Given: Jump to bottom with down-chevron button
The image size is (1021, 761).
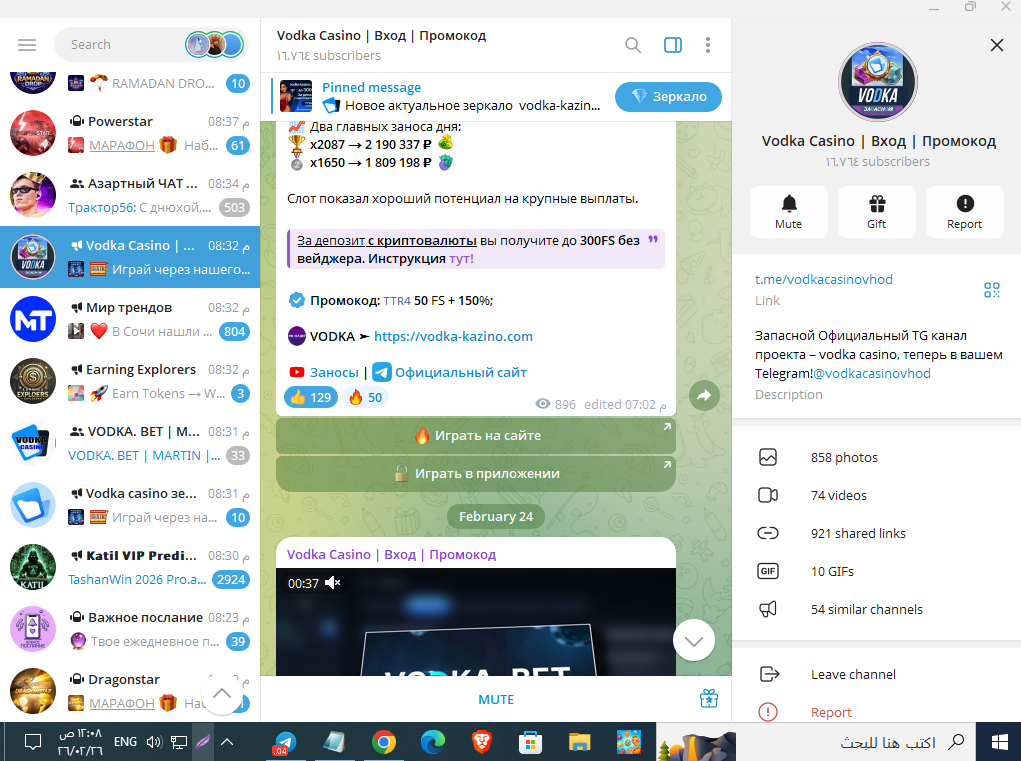Looking at the screenshot, I should (693, 641).
